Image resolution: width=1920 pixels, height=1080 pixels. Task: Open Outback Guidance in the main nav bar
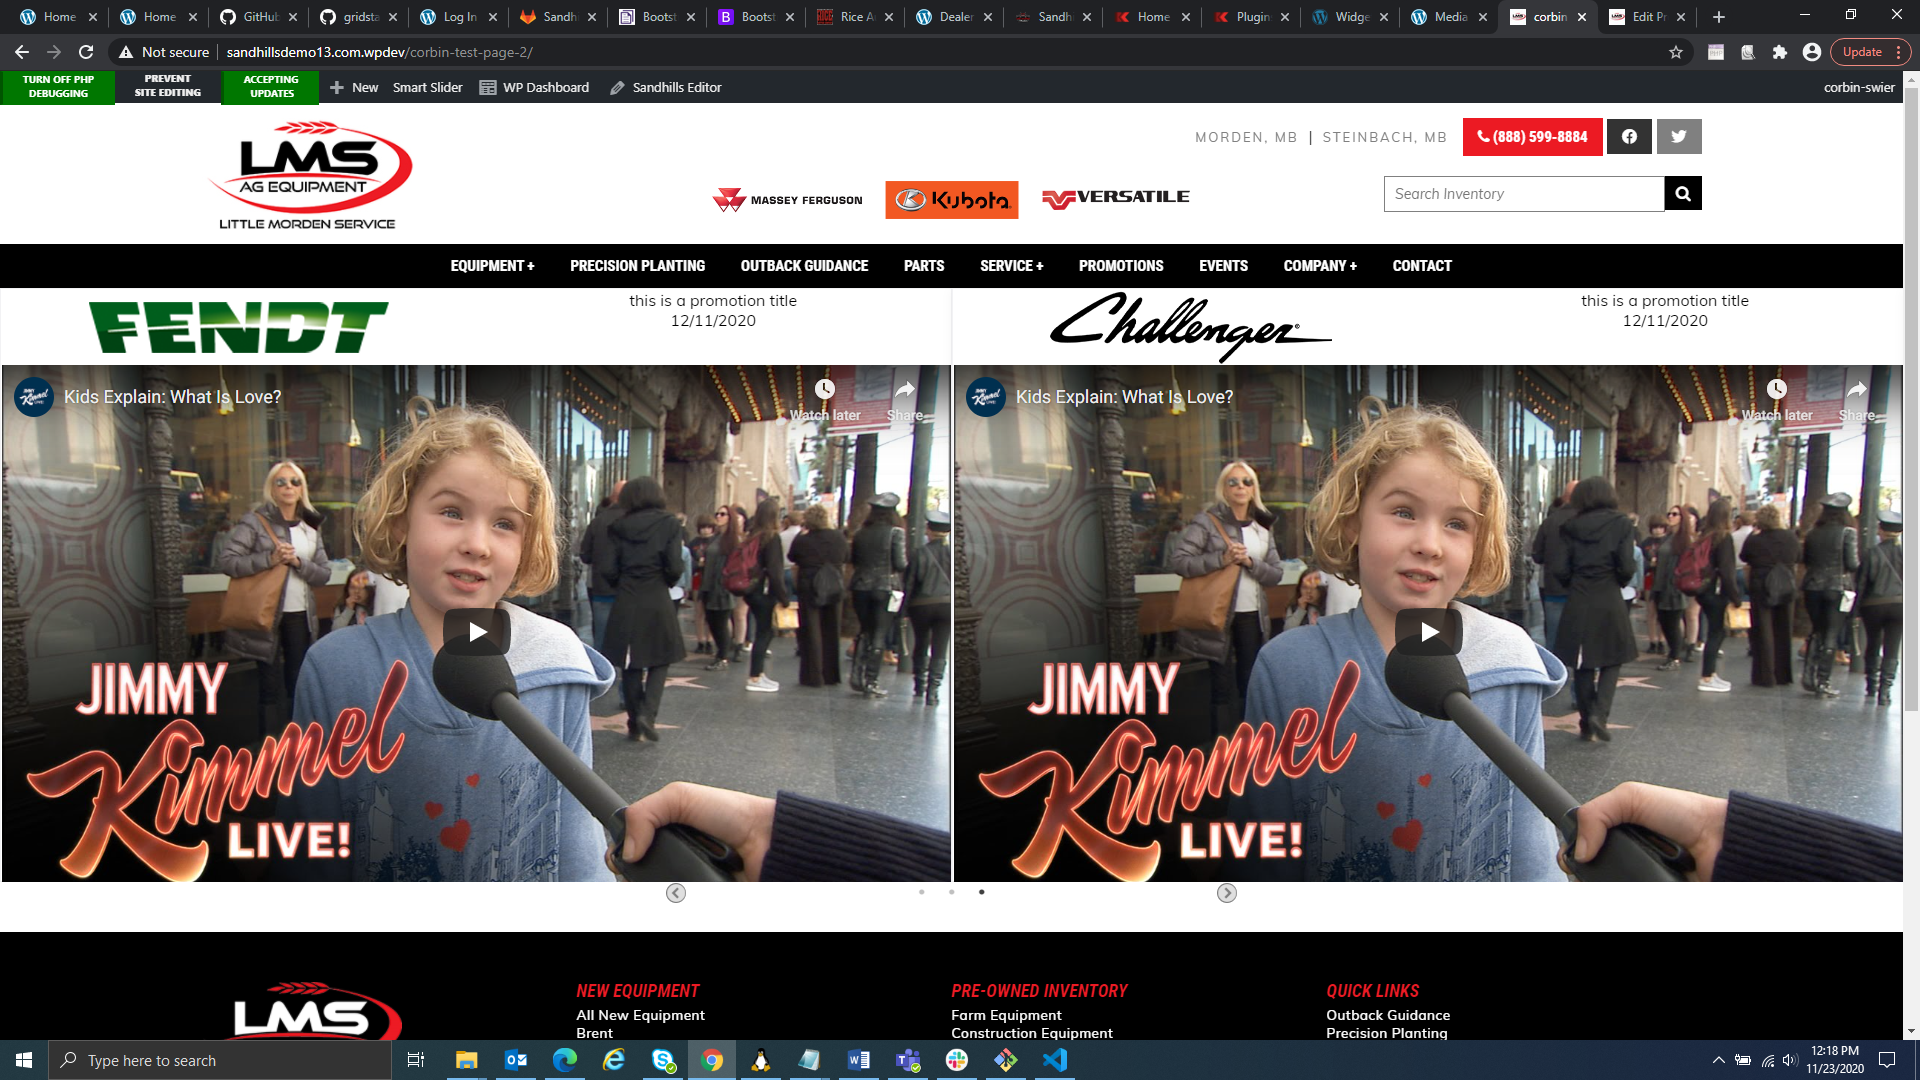804,266
